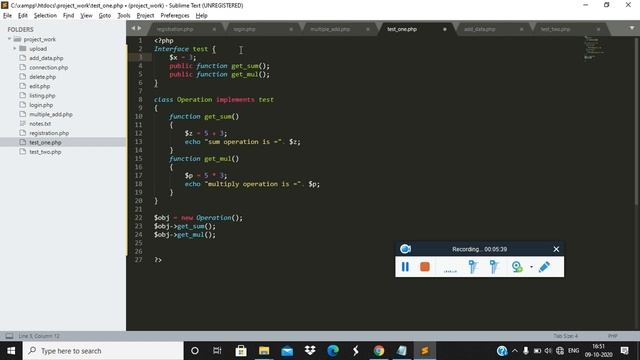640x360 pixels.
Task: Open multiple_add.php in sidebar
Action: click(x=51, y=114)
